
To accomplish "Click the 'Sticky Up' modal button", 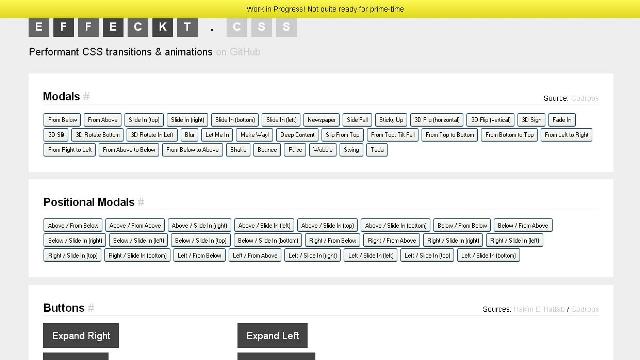I will pyautogui.click(x=391, y=120).
